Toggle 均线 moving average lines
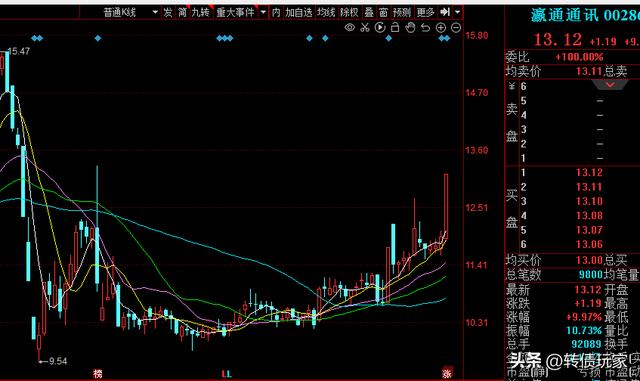 [326, 13]
